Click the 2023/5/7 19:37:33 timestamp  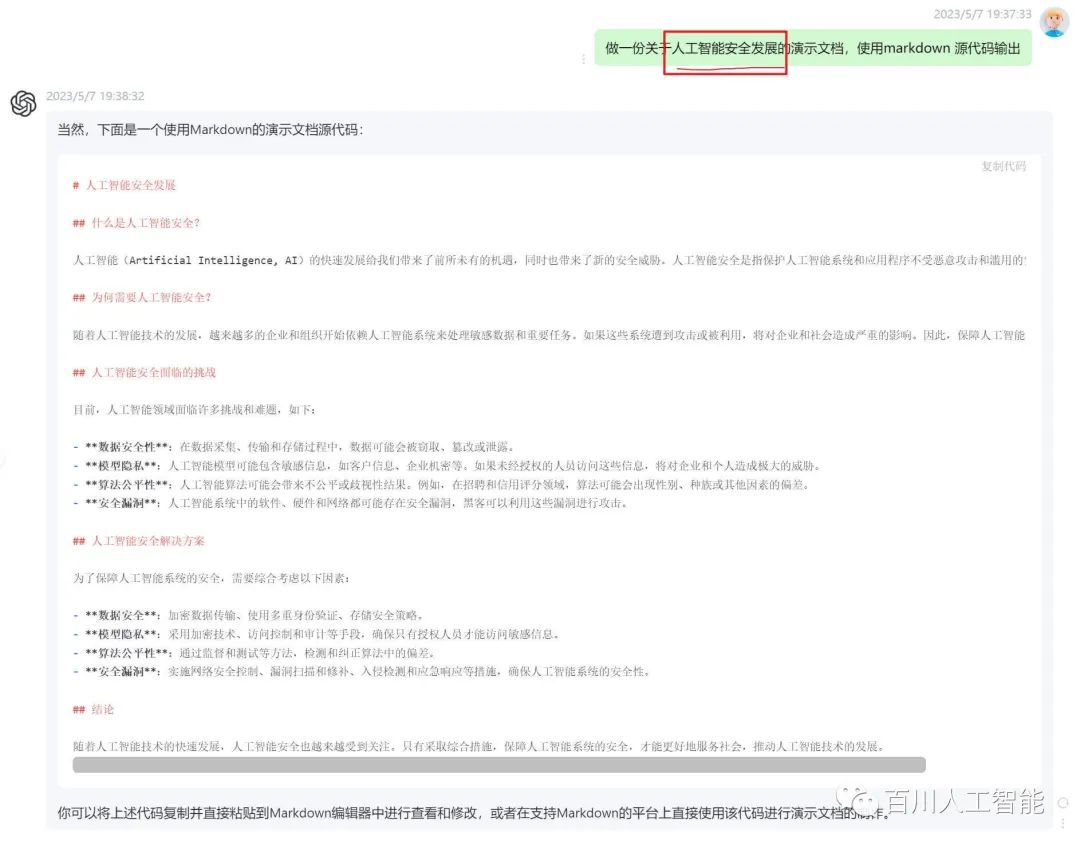pos(985,14)
